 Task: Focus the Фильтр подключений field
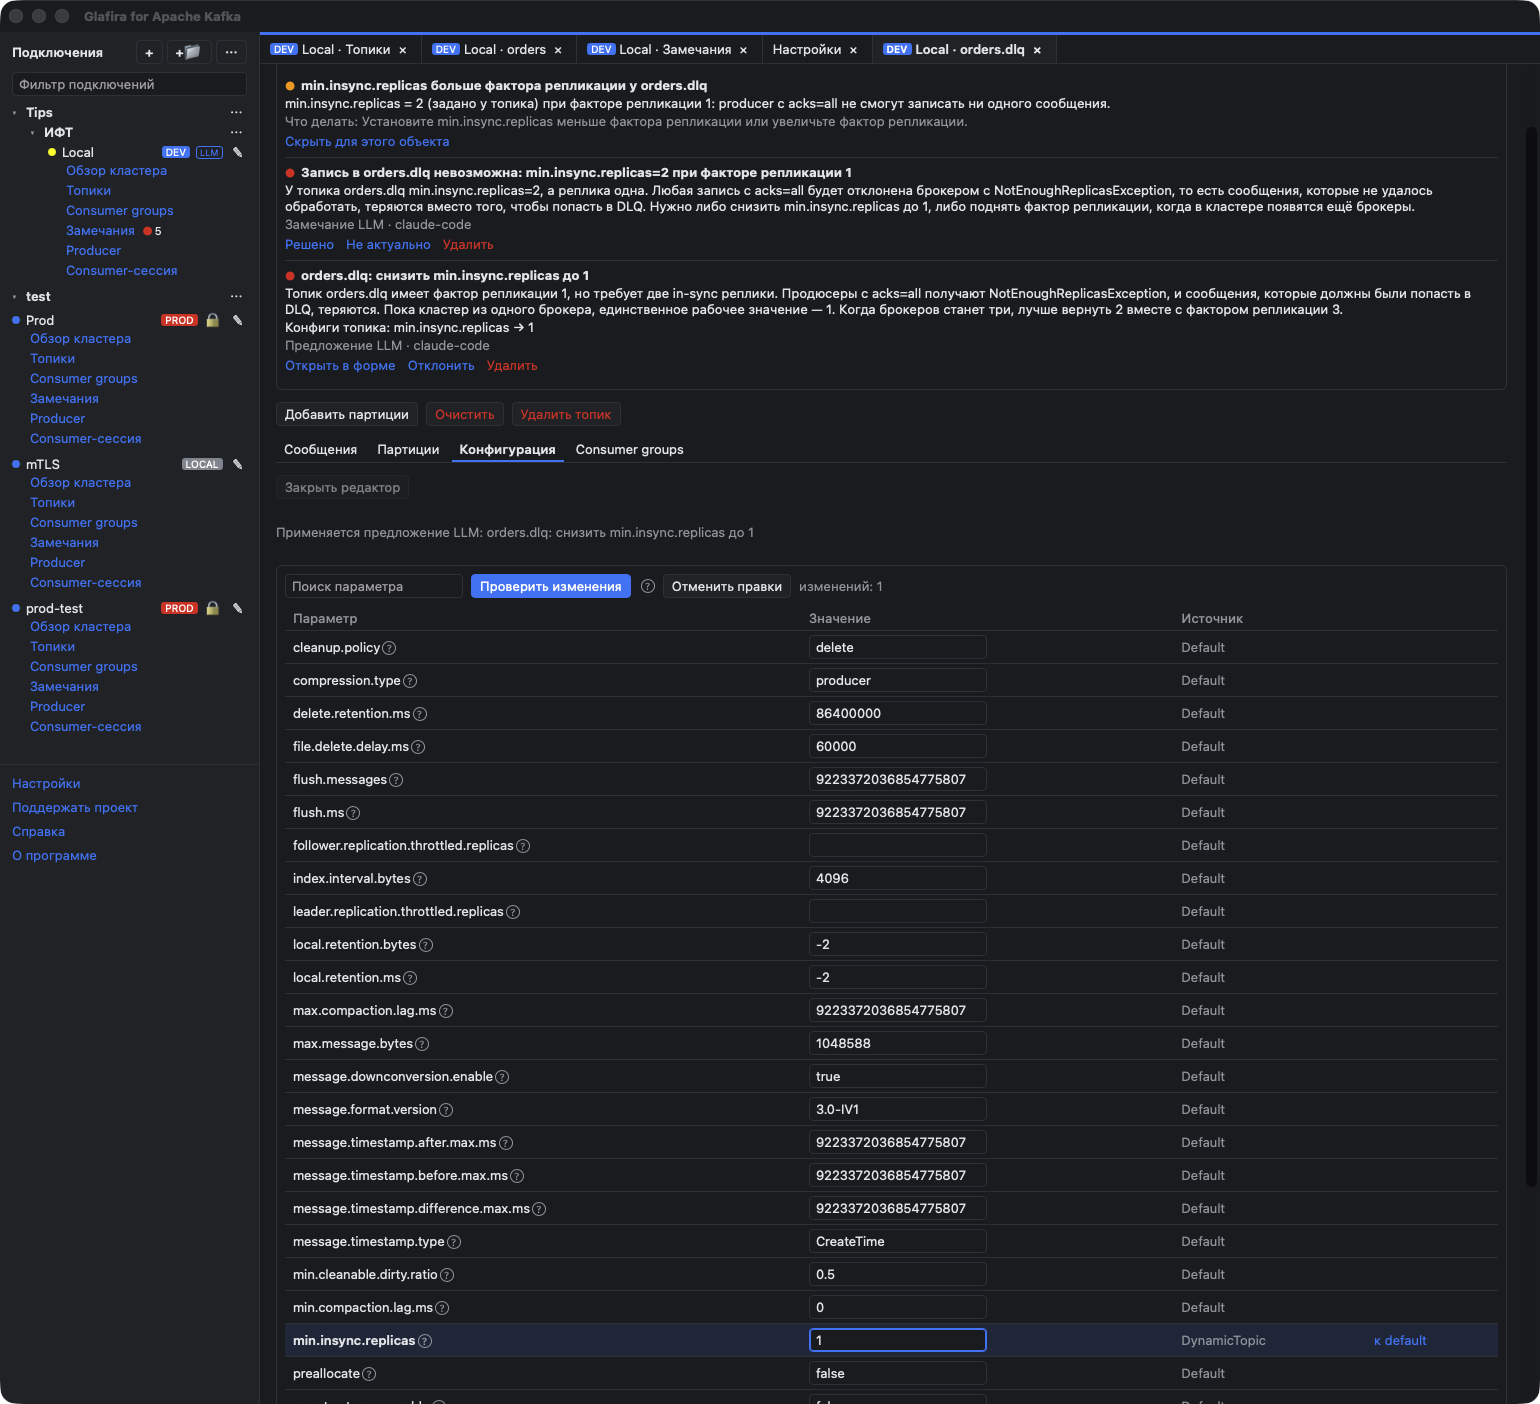129,85
